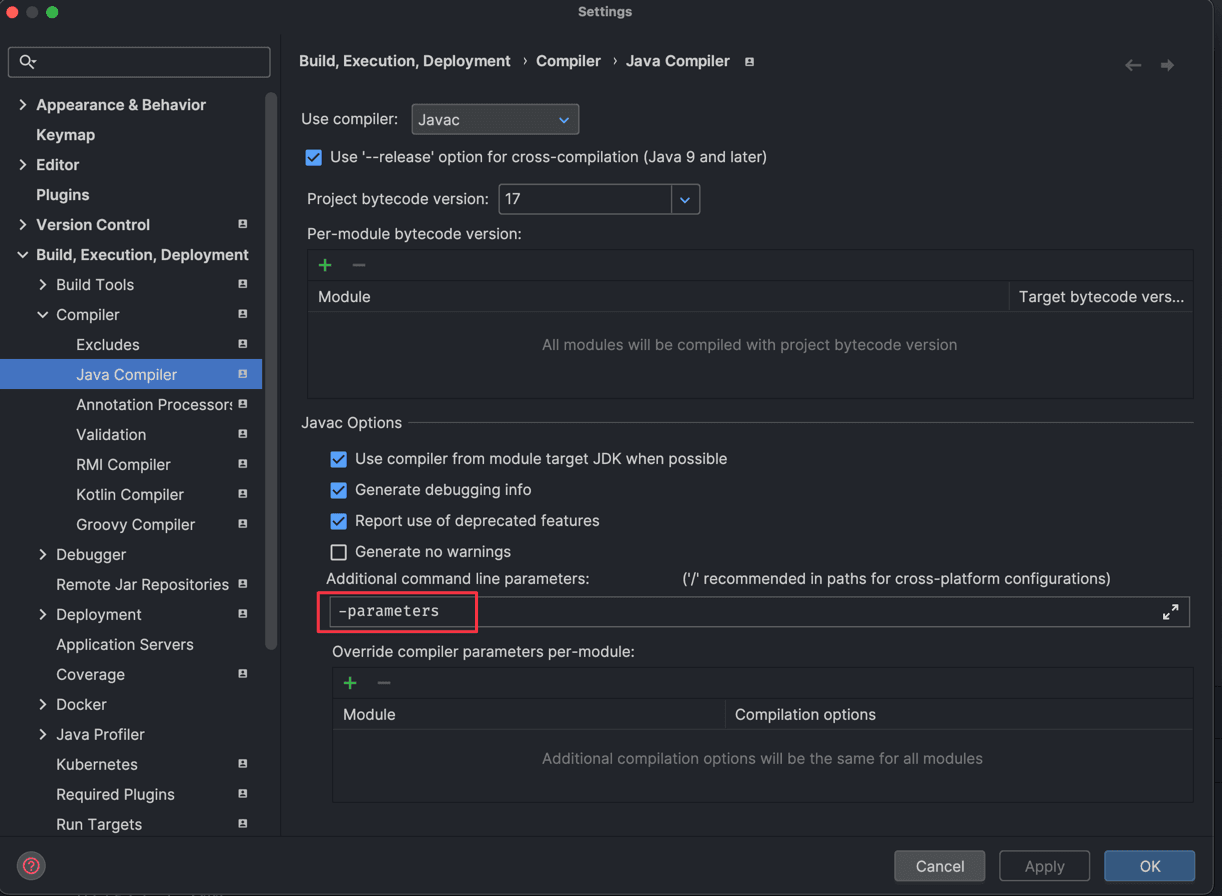Disable Generate debugging info checkbox

[x=339, y=490]
